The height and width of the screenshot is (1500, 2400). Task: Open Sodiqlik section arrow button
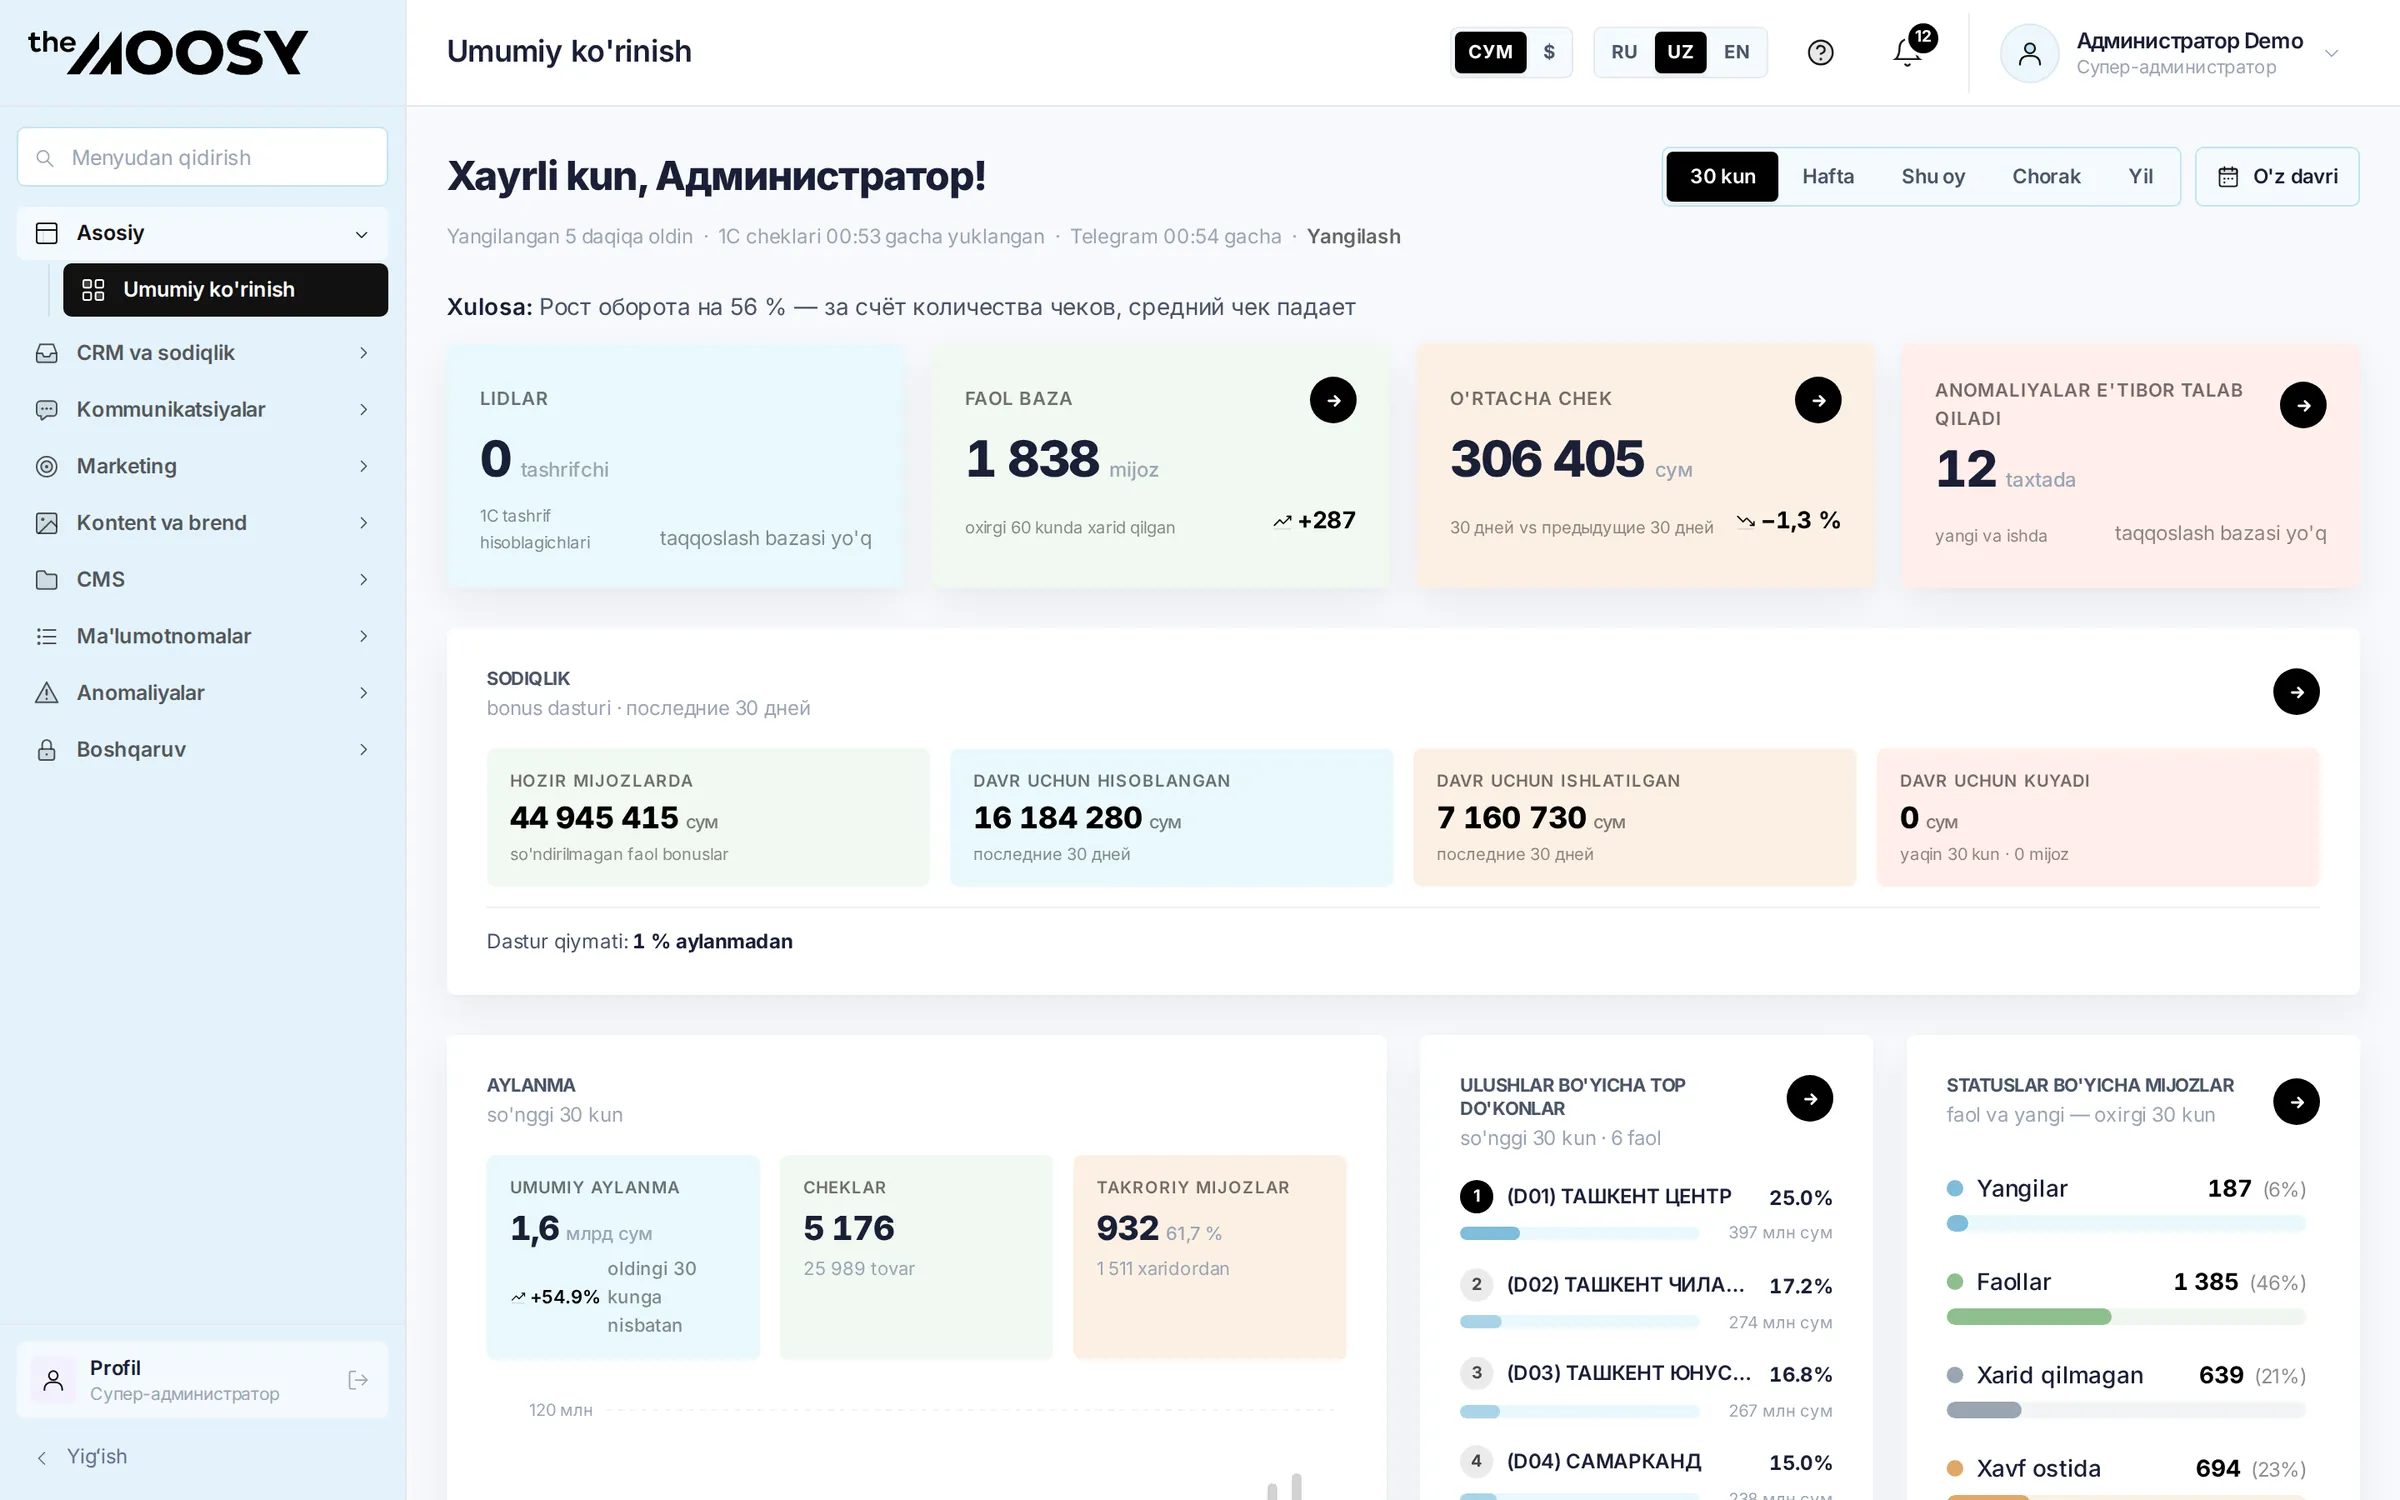click(x=2296, y=692)
